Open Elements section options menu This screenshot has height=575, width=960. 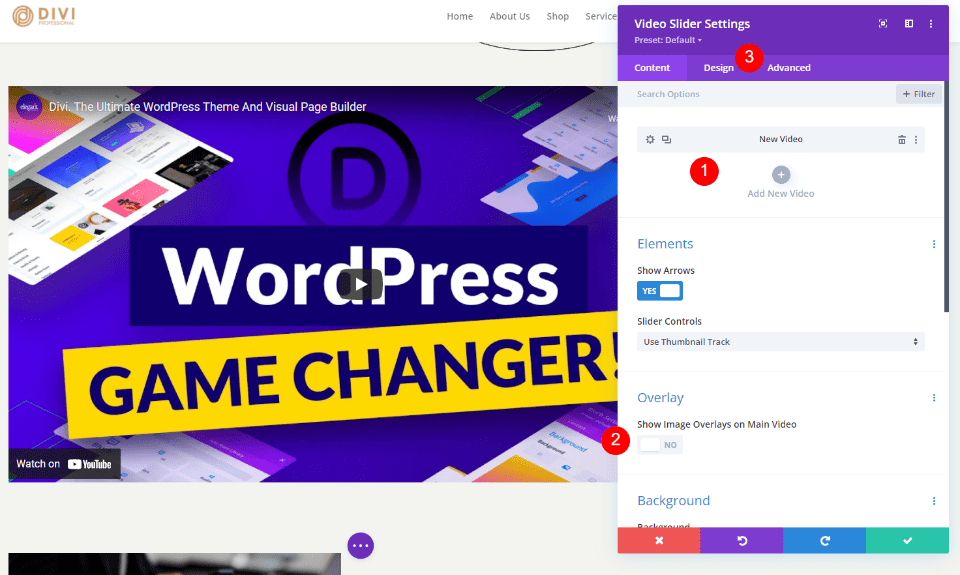point(934,244)
